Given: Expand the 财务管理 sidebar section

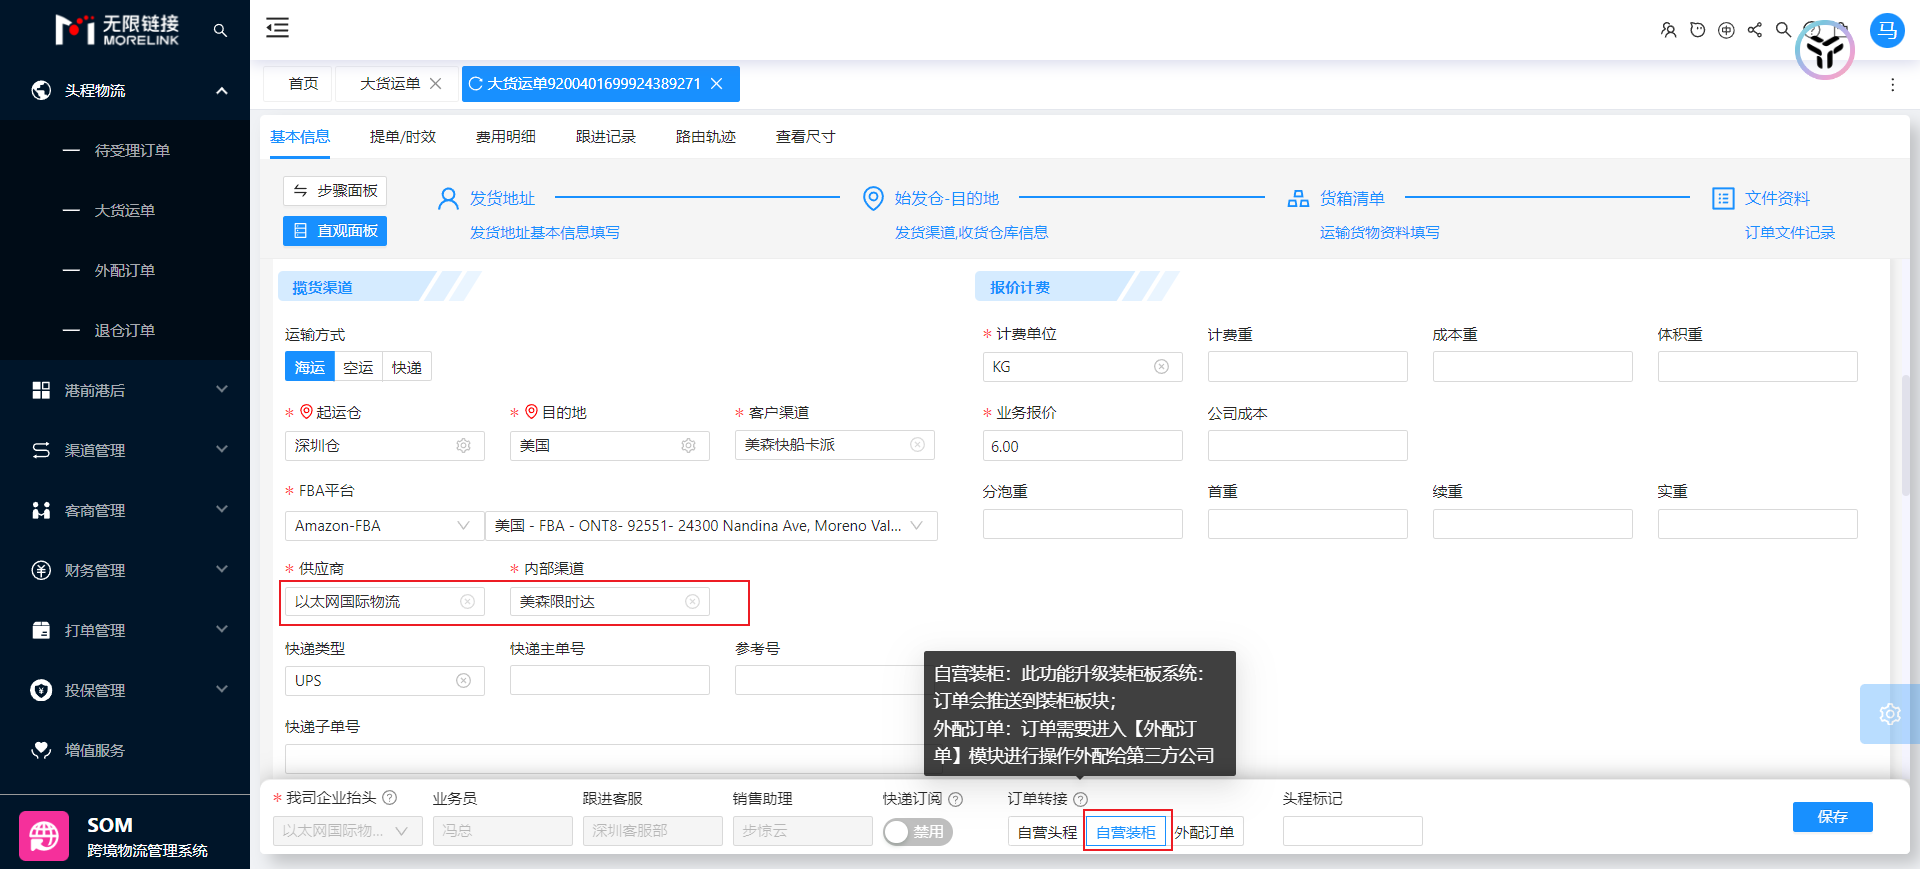Looking at the screenshot, I should click(125, 570).
